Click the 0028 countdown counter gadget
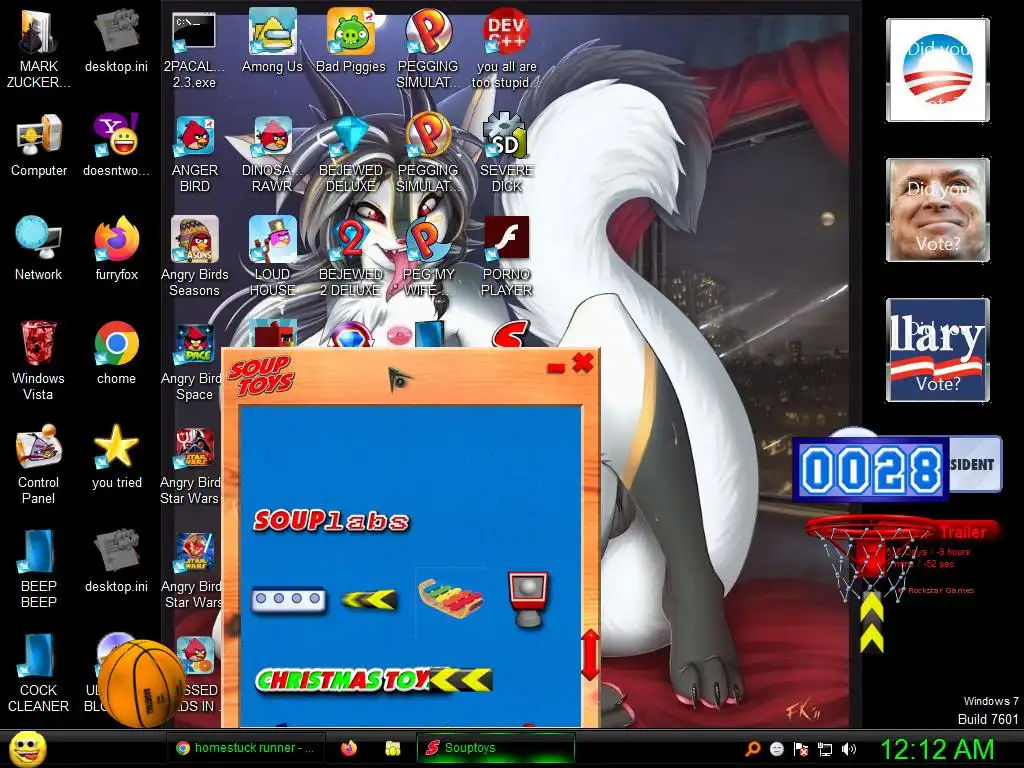The image size is (1024, 768). 870,469
